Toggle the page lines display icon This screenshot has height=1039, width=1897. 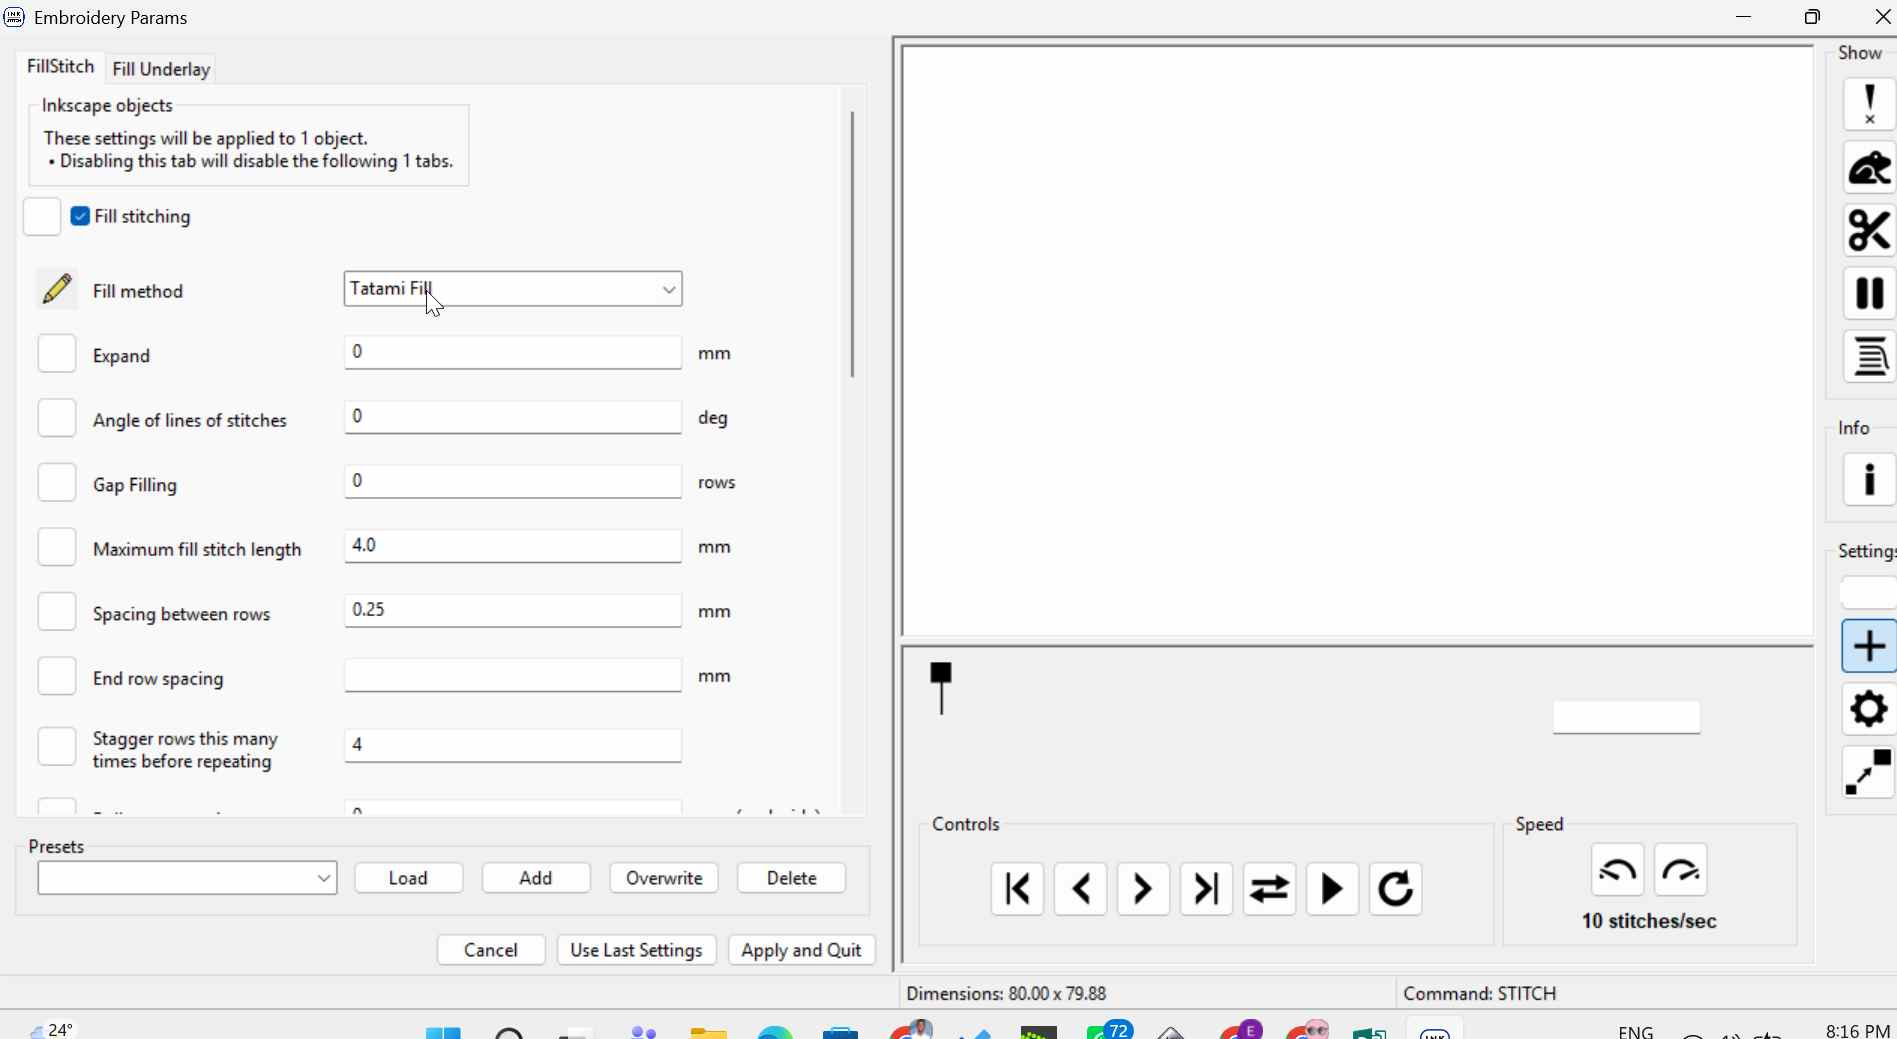point(1869,357)
